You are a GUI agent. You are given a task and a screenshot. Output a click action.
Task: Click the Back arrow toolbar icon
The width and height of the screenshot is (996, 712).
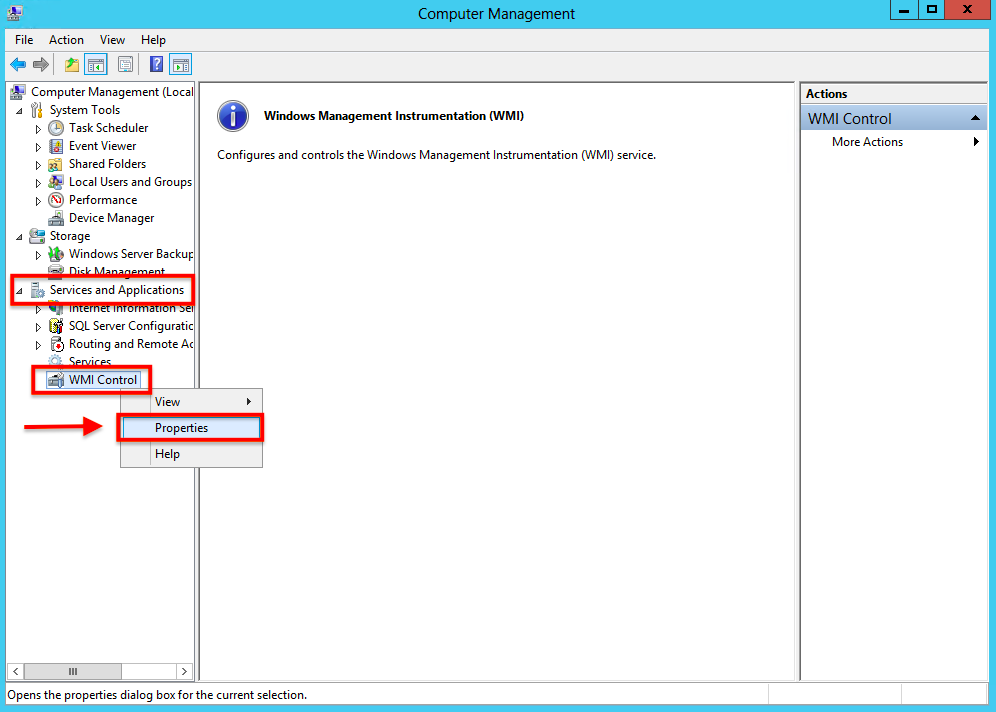tap(18, 64)
